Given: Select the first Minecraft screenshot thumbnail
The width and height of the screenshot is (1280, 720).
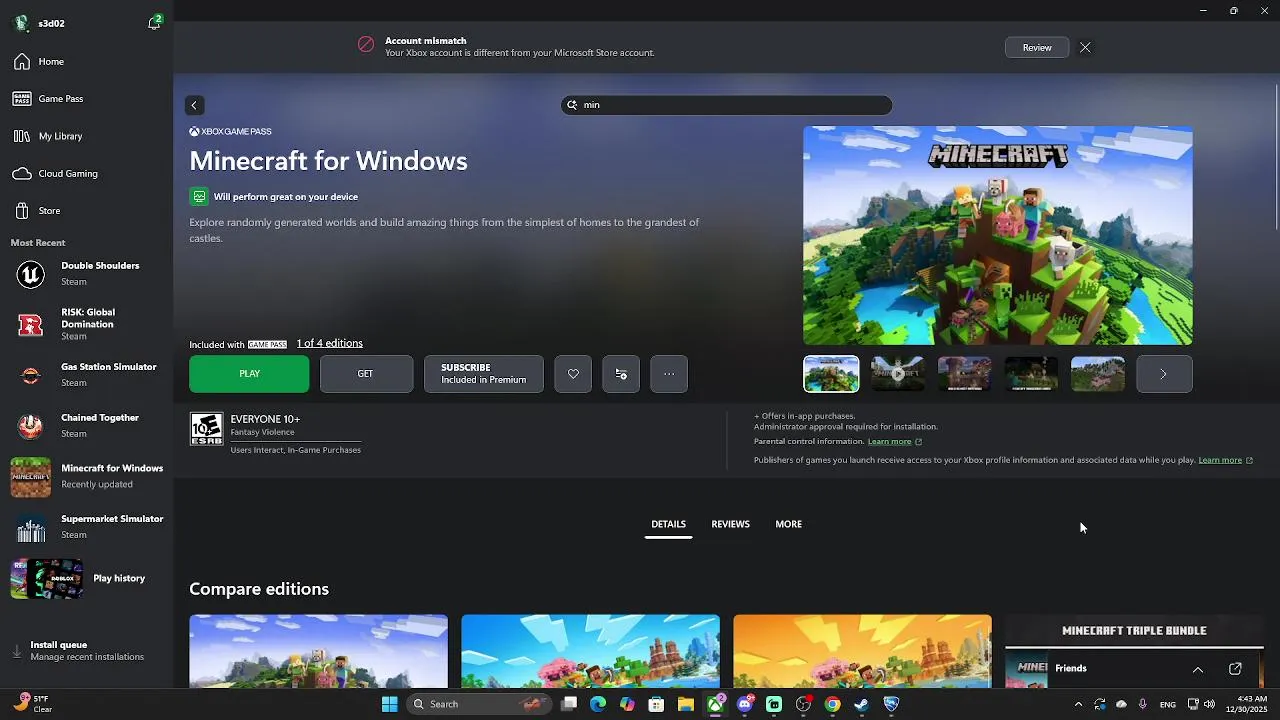Looking at the screenshot, I should tap(831, 374).
